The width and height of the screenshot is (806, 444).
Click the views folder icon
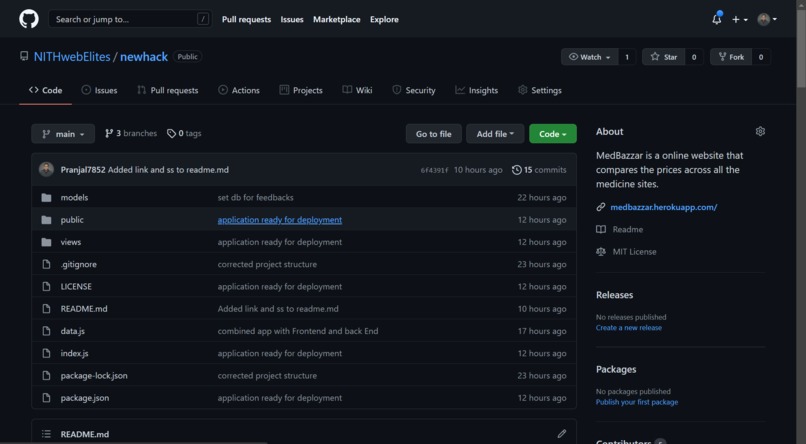46,242
